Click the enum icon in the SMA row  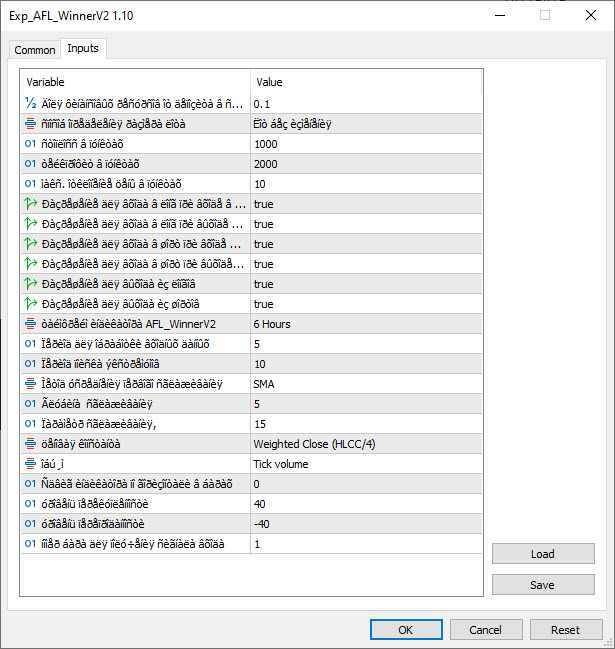(31, 384)
